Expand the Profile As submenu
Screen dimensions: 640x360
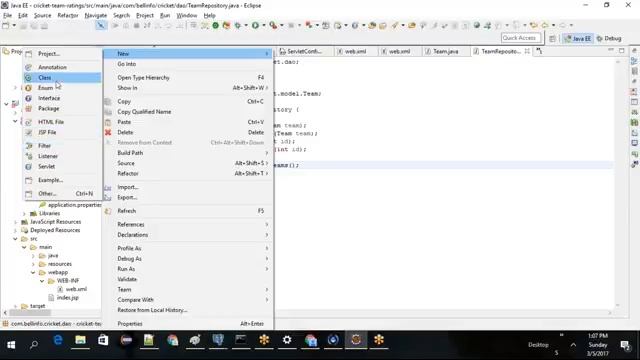188,248
